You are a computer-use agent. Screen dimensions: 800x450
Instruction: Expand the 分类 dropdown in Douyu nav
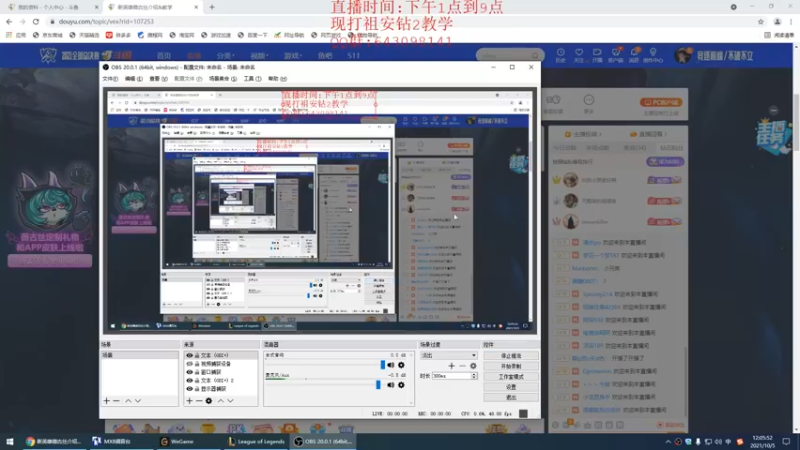coord(225,56)
